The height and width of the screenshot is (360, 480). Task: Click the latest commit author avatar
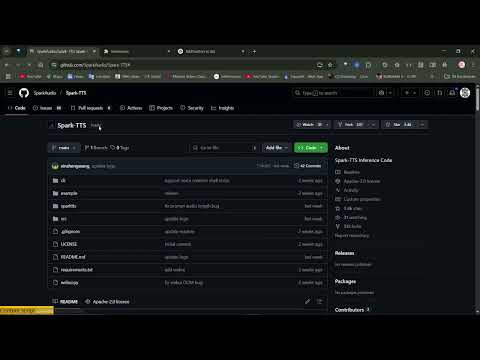click(x=55, y=166)
